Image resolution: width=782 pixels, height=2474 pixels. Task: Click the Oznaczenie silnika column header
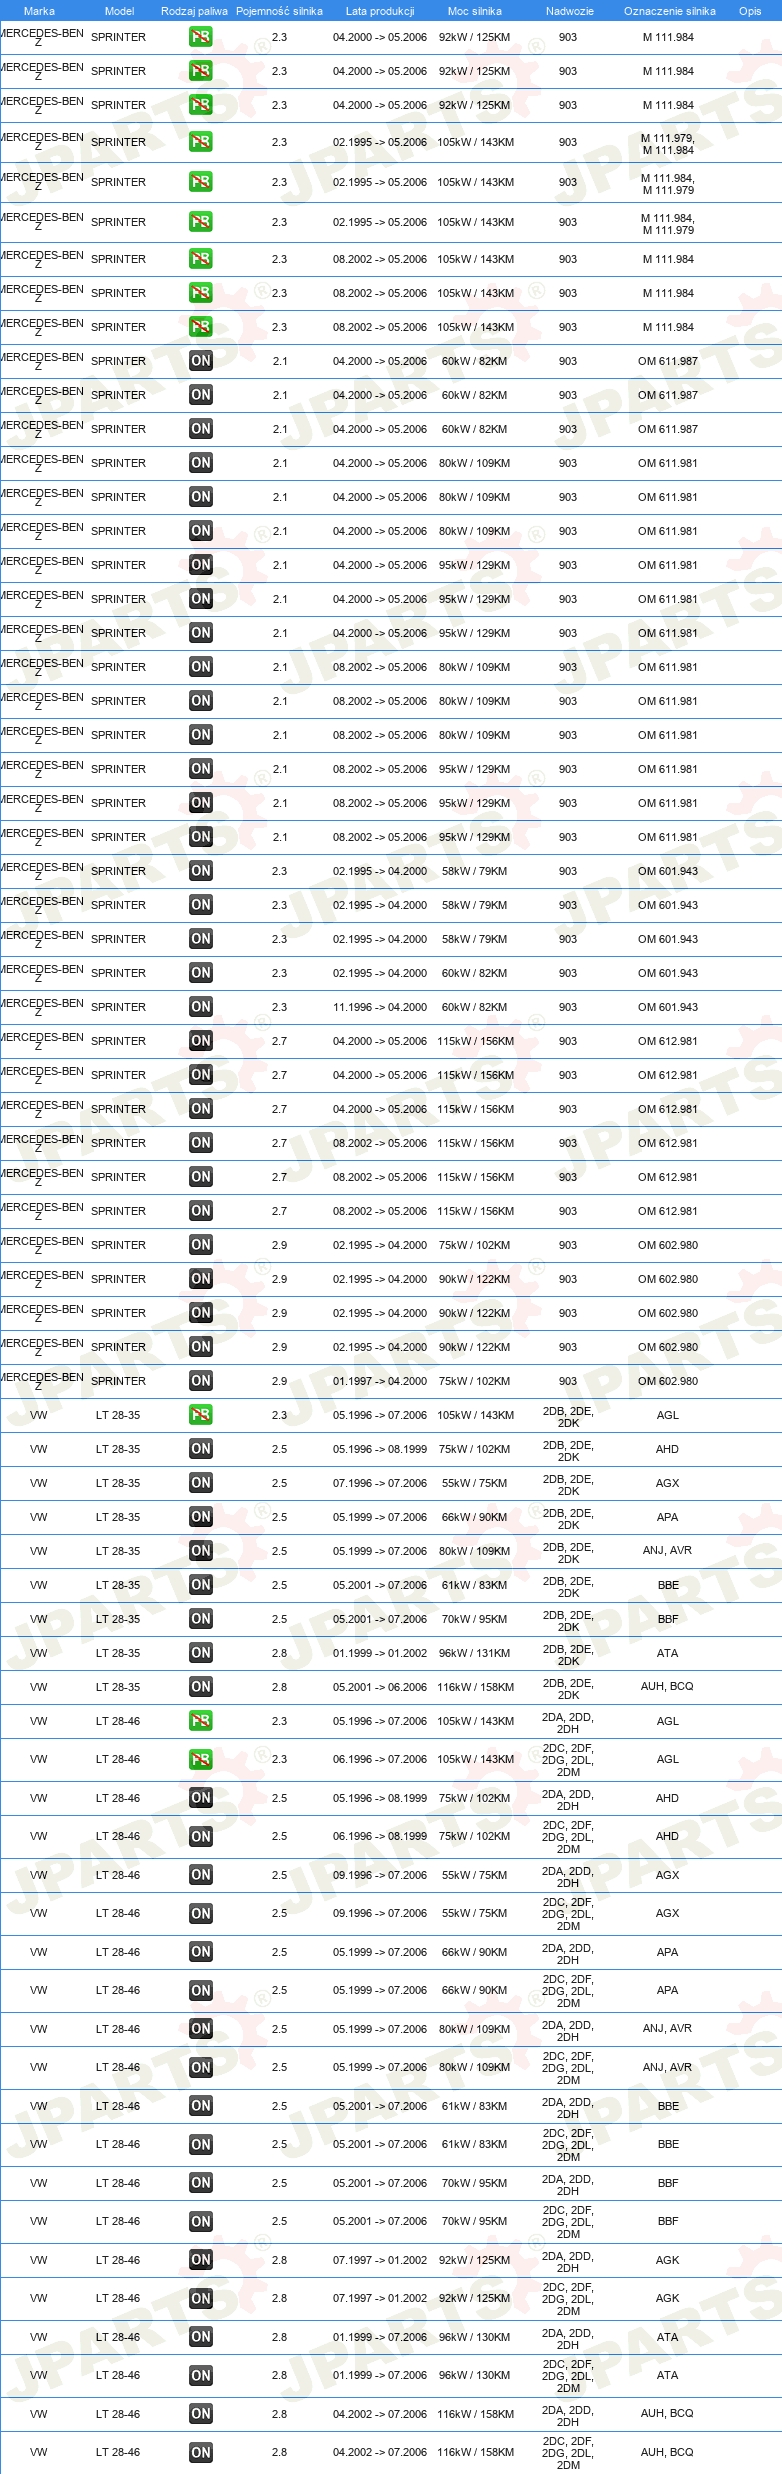(669, 11)
